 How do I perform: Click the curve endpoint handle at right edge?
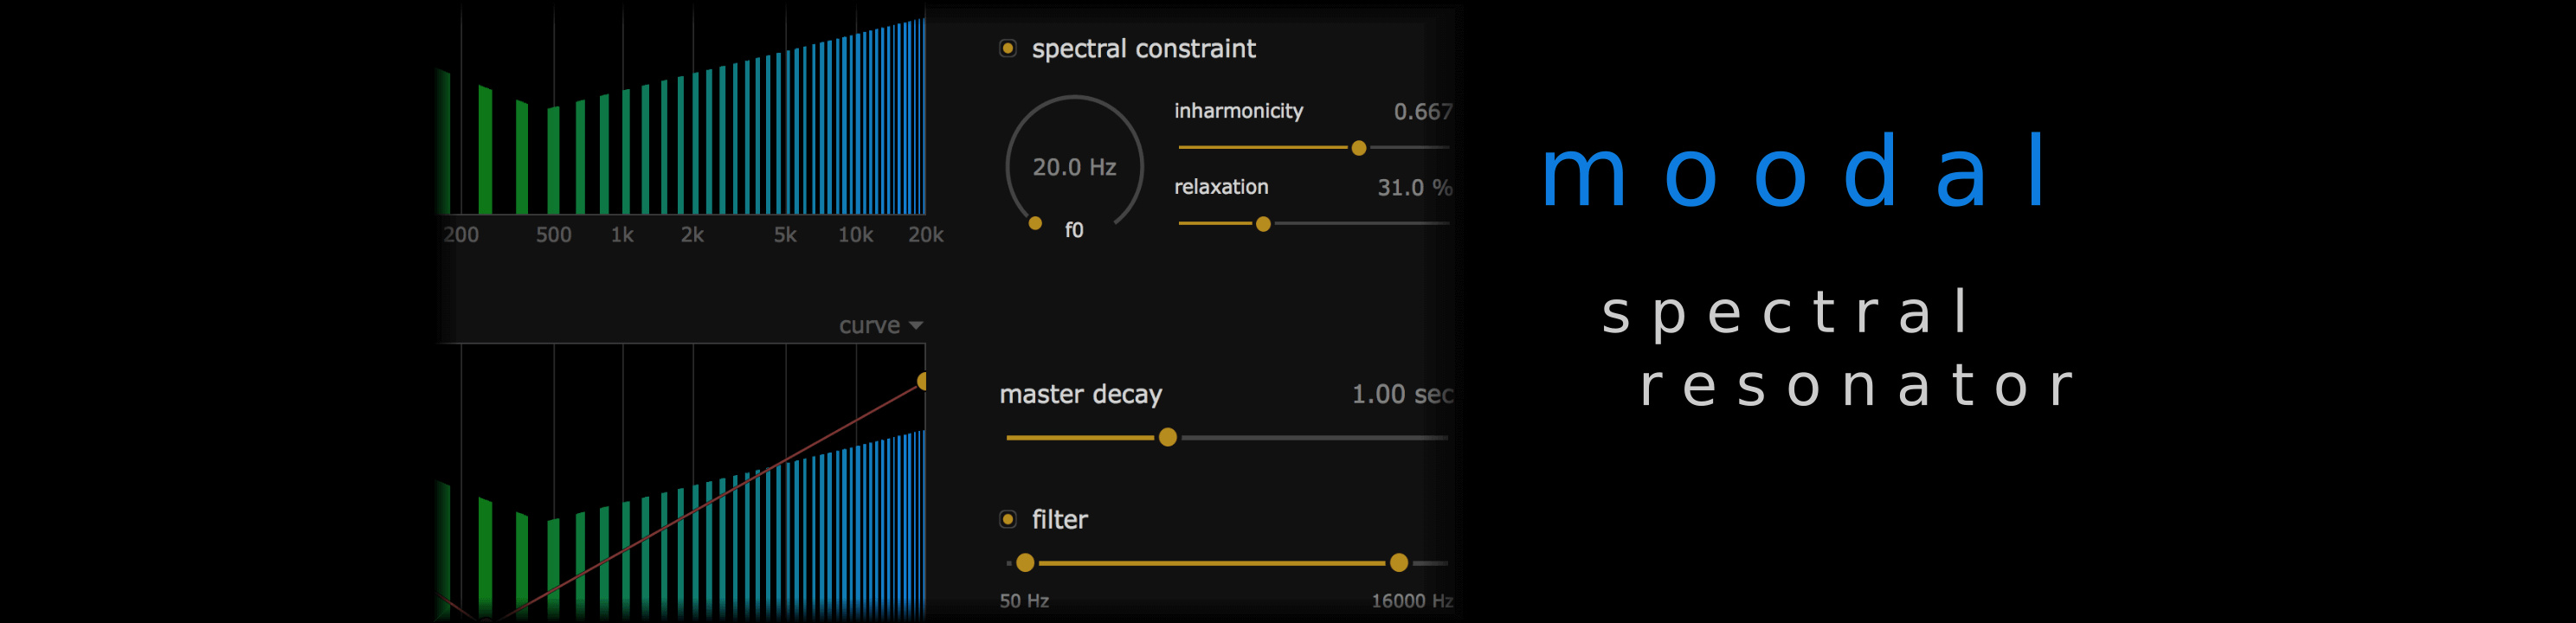click(923, 381)
